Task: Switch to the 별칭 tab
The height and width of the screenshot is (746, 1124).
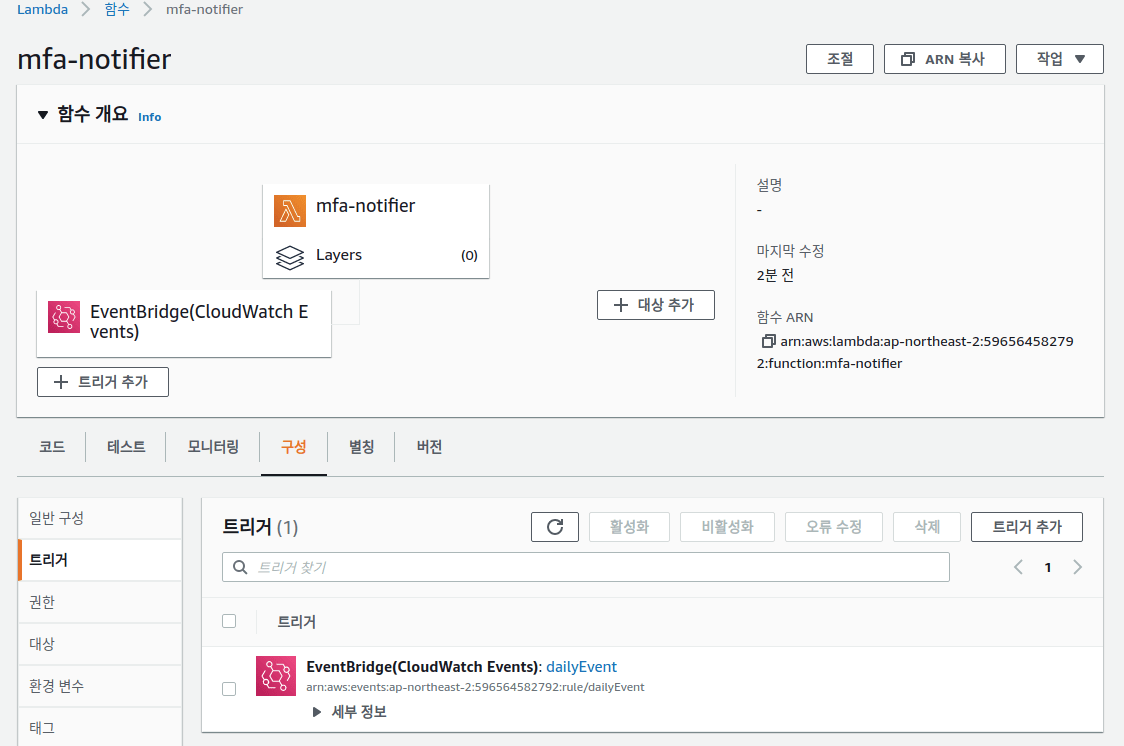Action: [361, 447]
